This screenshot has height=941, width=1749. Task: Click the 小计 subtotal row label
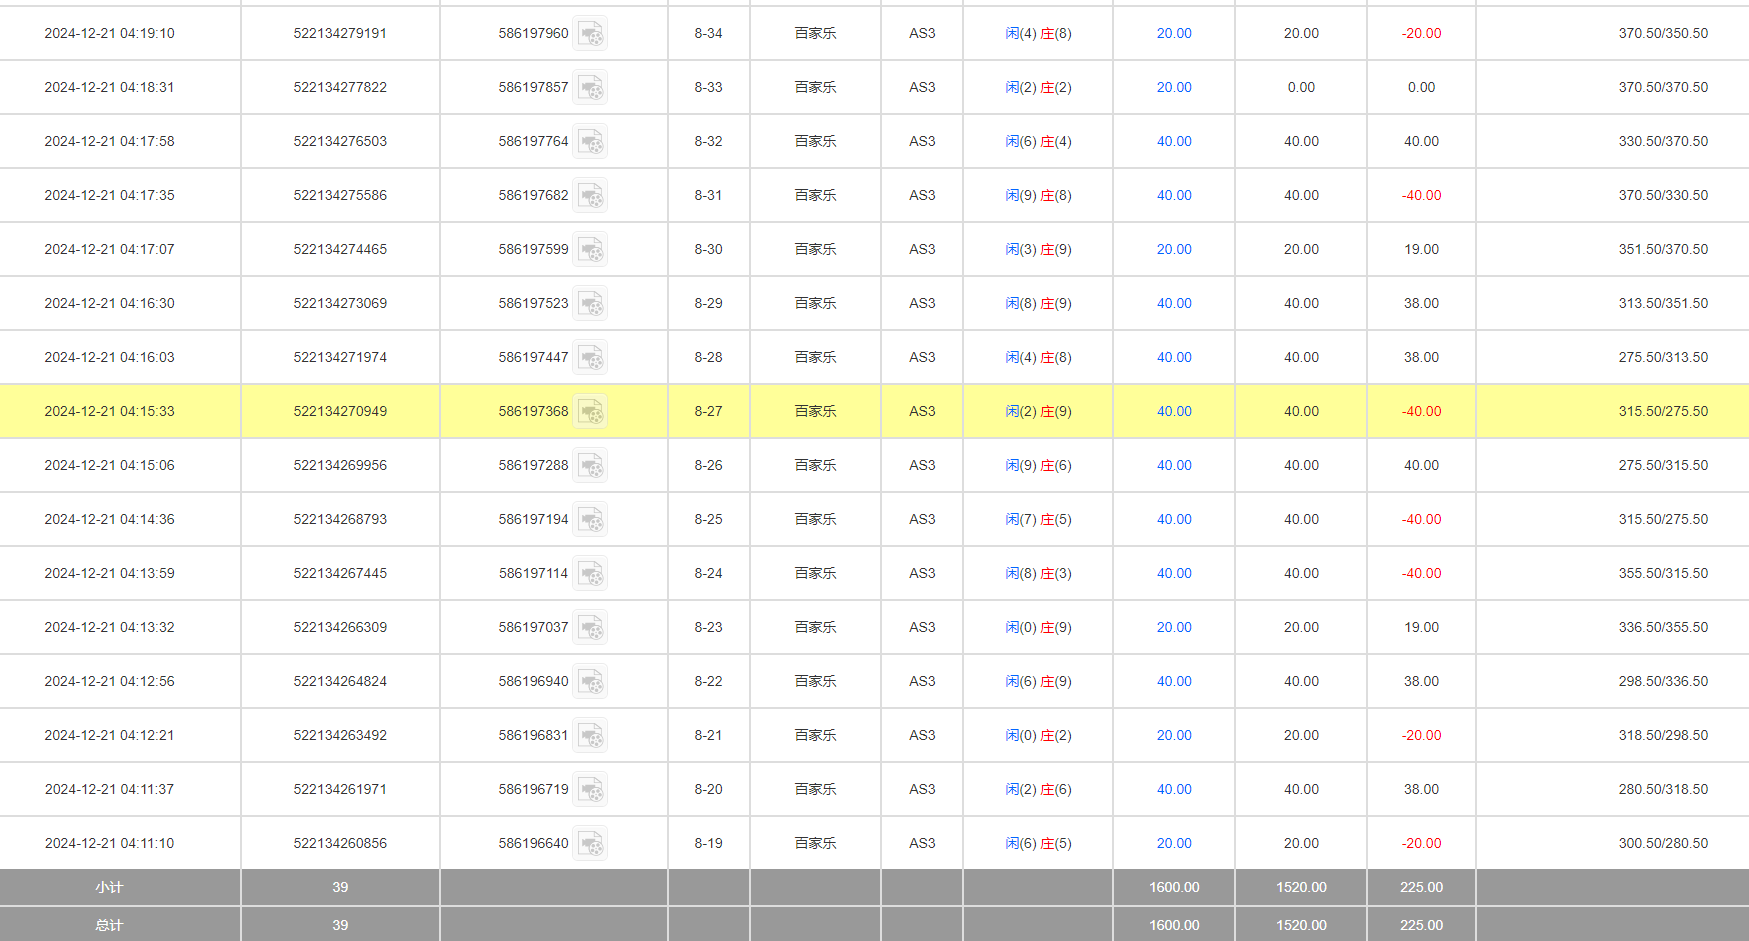pyautogui.click(x=109, y=888)
